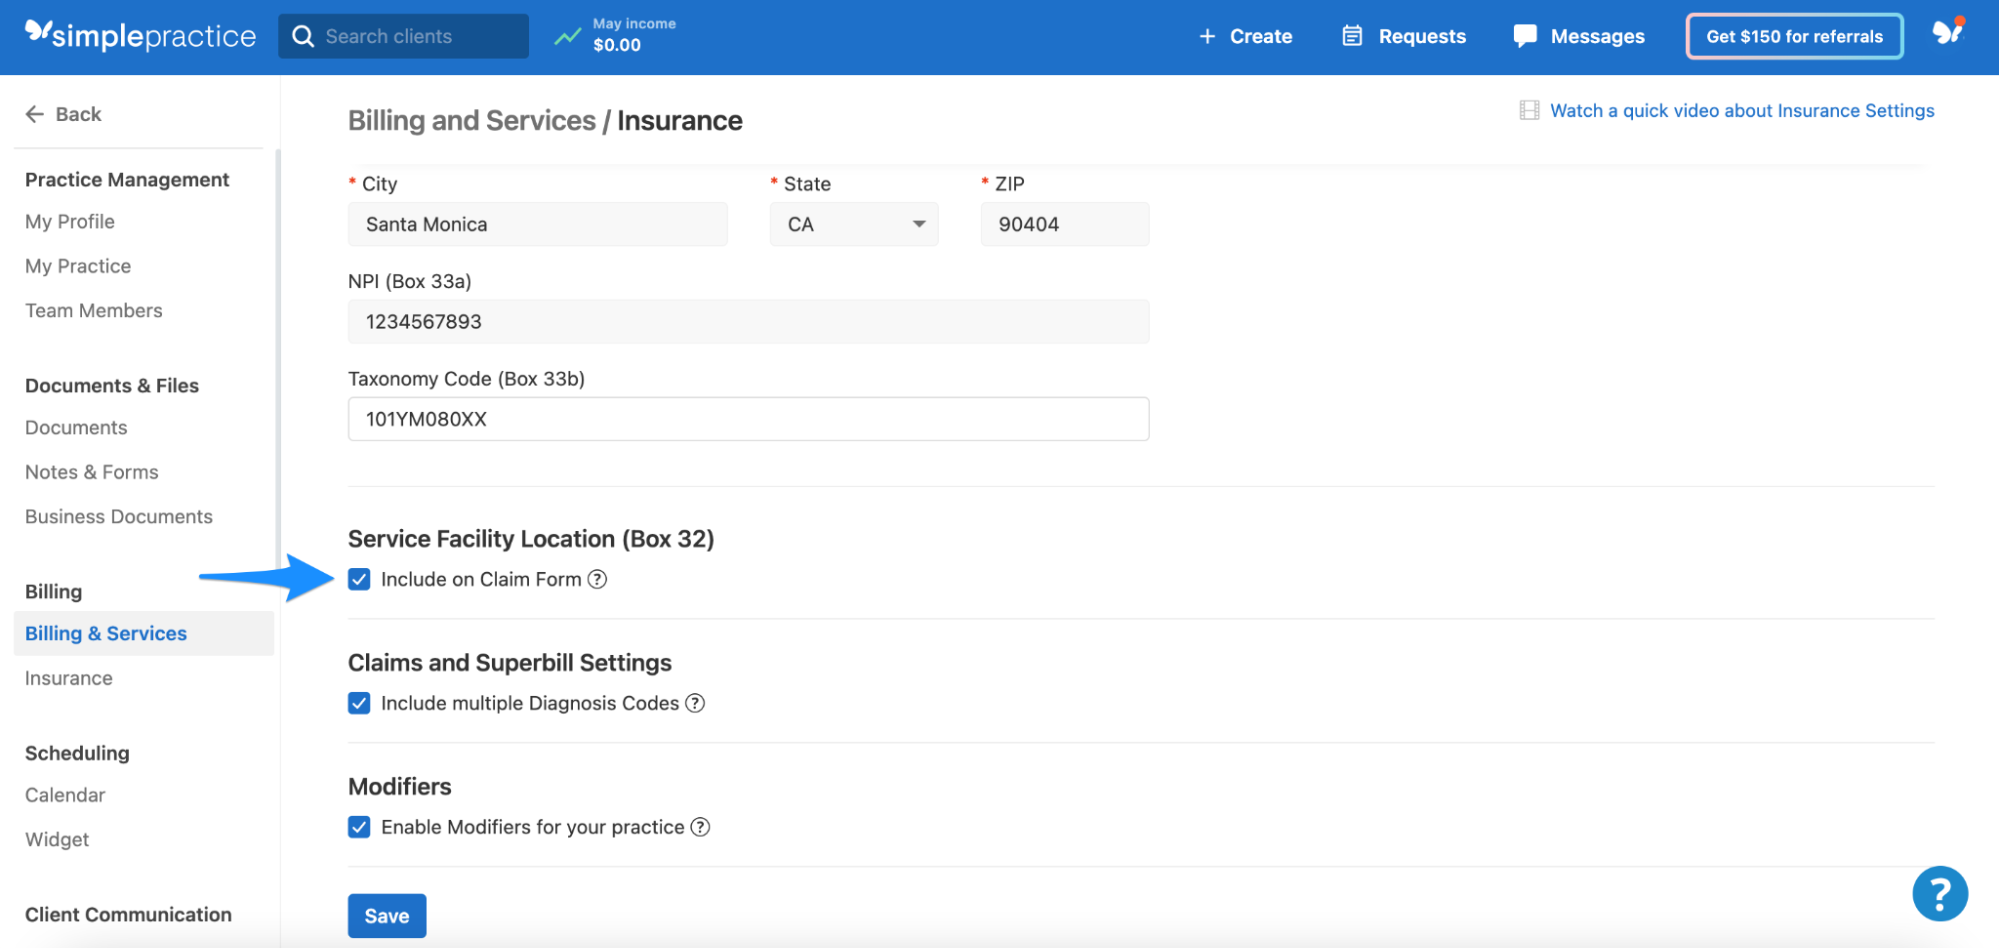Image resolution: width=1999 pixels, height=948 pixels.
Task: Uncheck Enable Modifiers for your practice
Action: (358, 827)
